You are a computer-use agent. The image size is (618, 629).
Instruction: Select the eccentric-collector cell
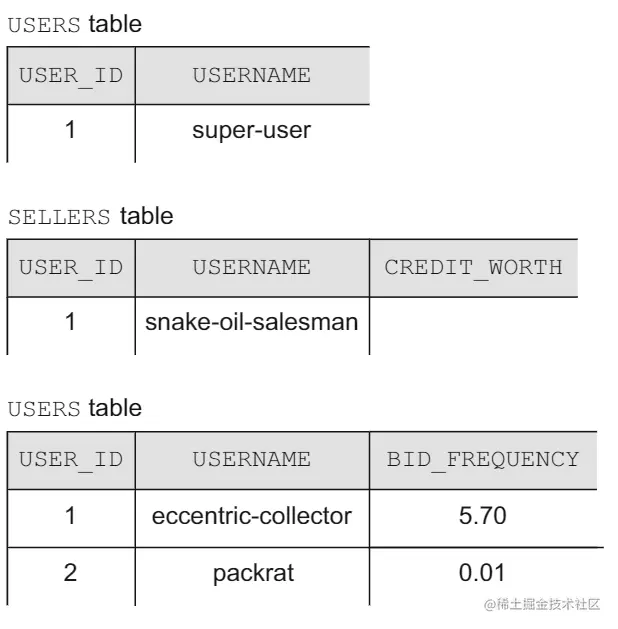coord(252,518)
